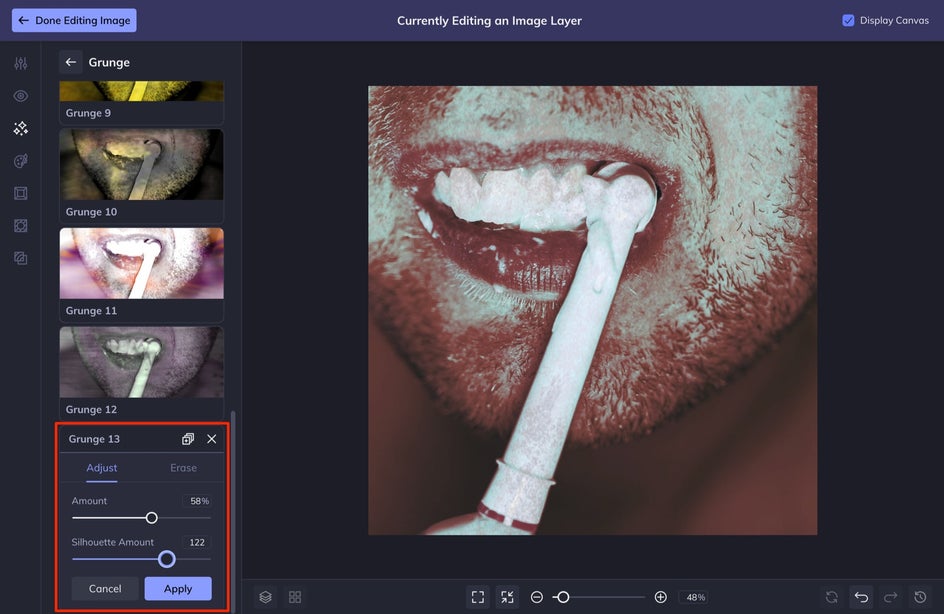Image resolution: width=944 pixels, height=614 pixels.
Task: Redo the last action
Action: pos(890,597)
